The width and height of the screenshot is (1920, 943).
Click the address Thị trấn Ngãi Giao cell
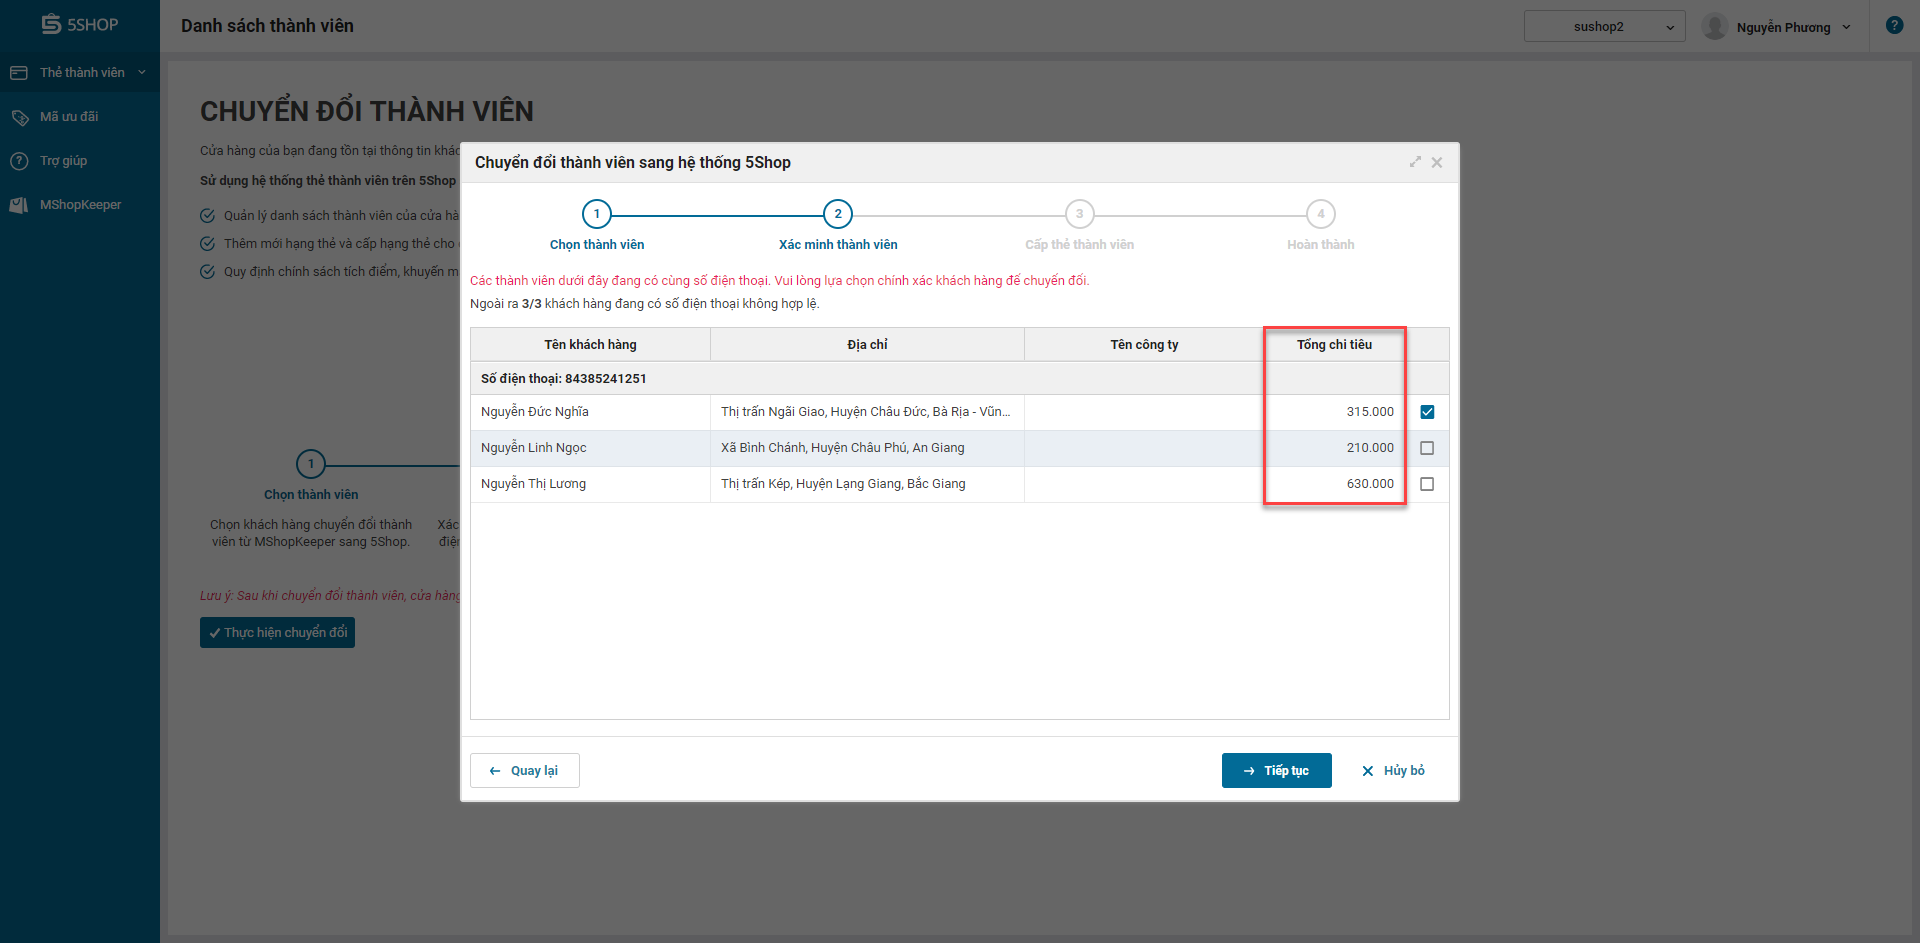click(866, 412)
